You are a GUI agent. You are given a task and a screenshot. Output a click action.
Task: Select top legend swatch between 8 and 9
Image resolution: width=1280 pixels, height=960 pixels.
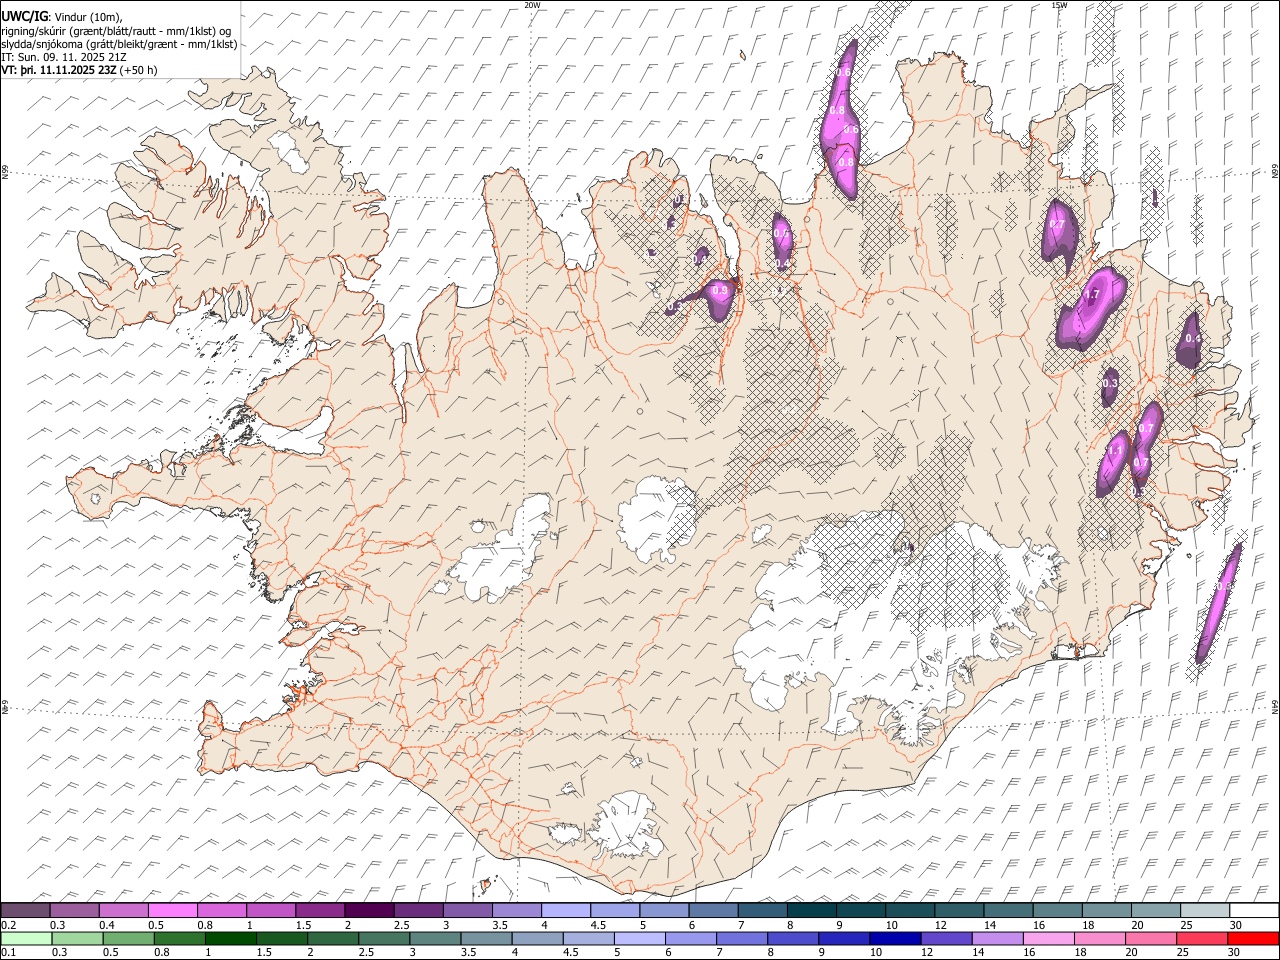pos(811,910)
